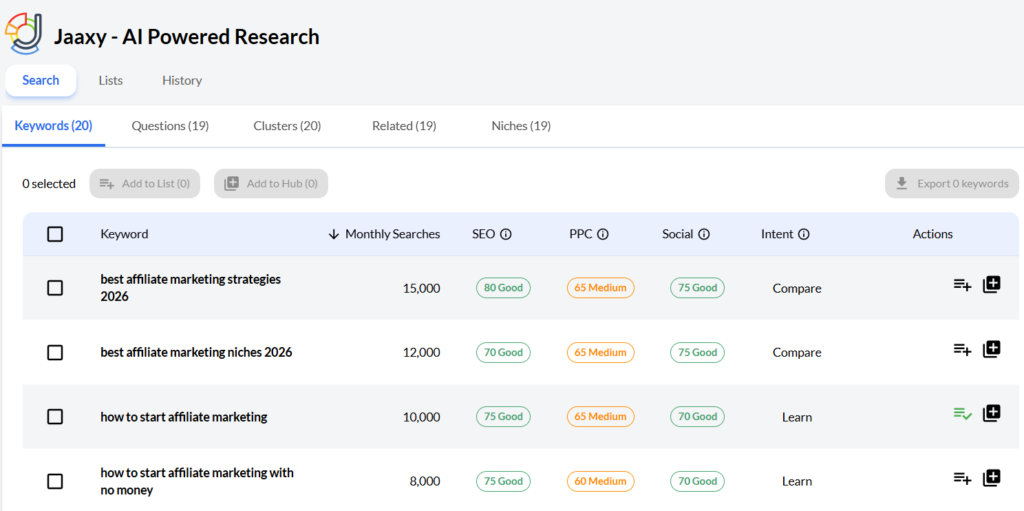Click the Monthly Searches header text
Screen dimensions: 1024x511
tap(392, 234)
